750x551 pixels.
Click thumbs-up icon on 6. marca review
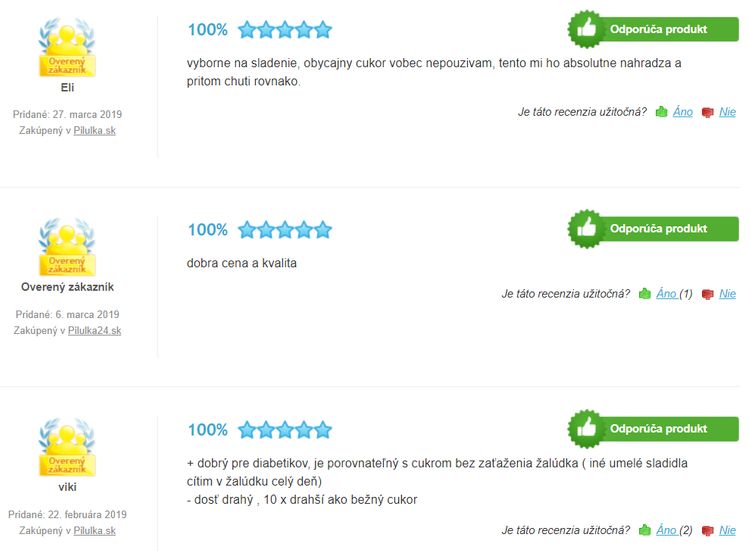click(x=645, y=293)
